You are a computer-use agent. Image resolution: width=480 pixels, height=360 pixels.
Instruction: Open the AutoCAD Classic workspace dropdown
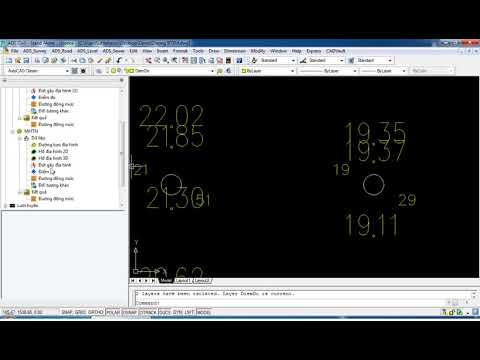click(x=67, y=71)
